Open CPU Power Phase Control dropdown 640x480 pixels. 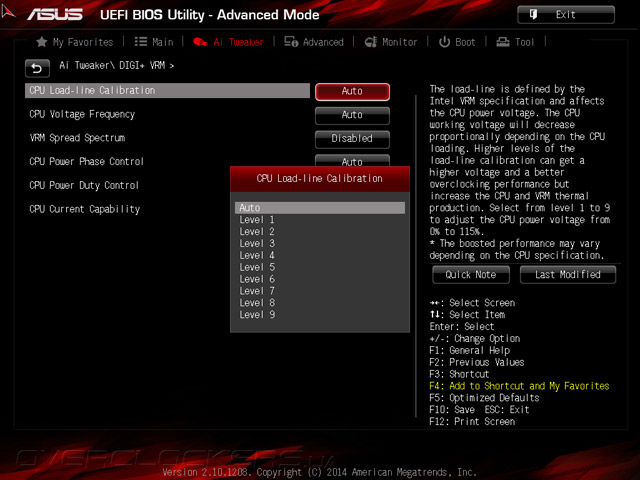(x=352, y=161)
